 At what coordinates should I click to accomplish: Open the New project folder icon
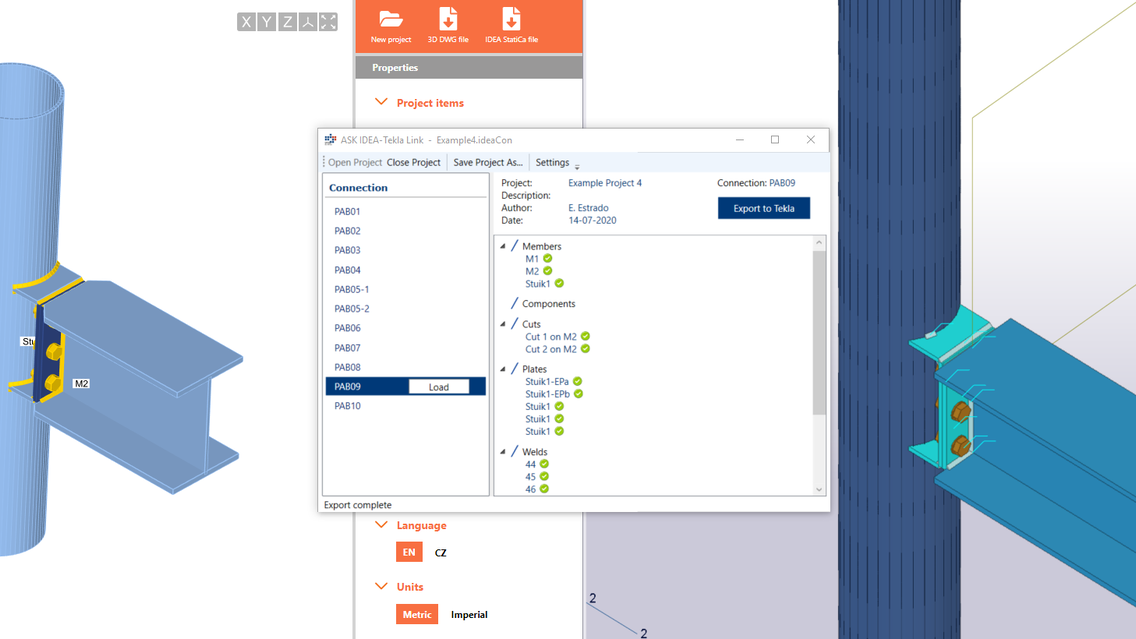(390, 19)
